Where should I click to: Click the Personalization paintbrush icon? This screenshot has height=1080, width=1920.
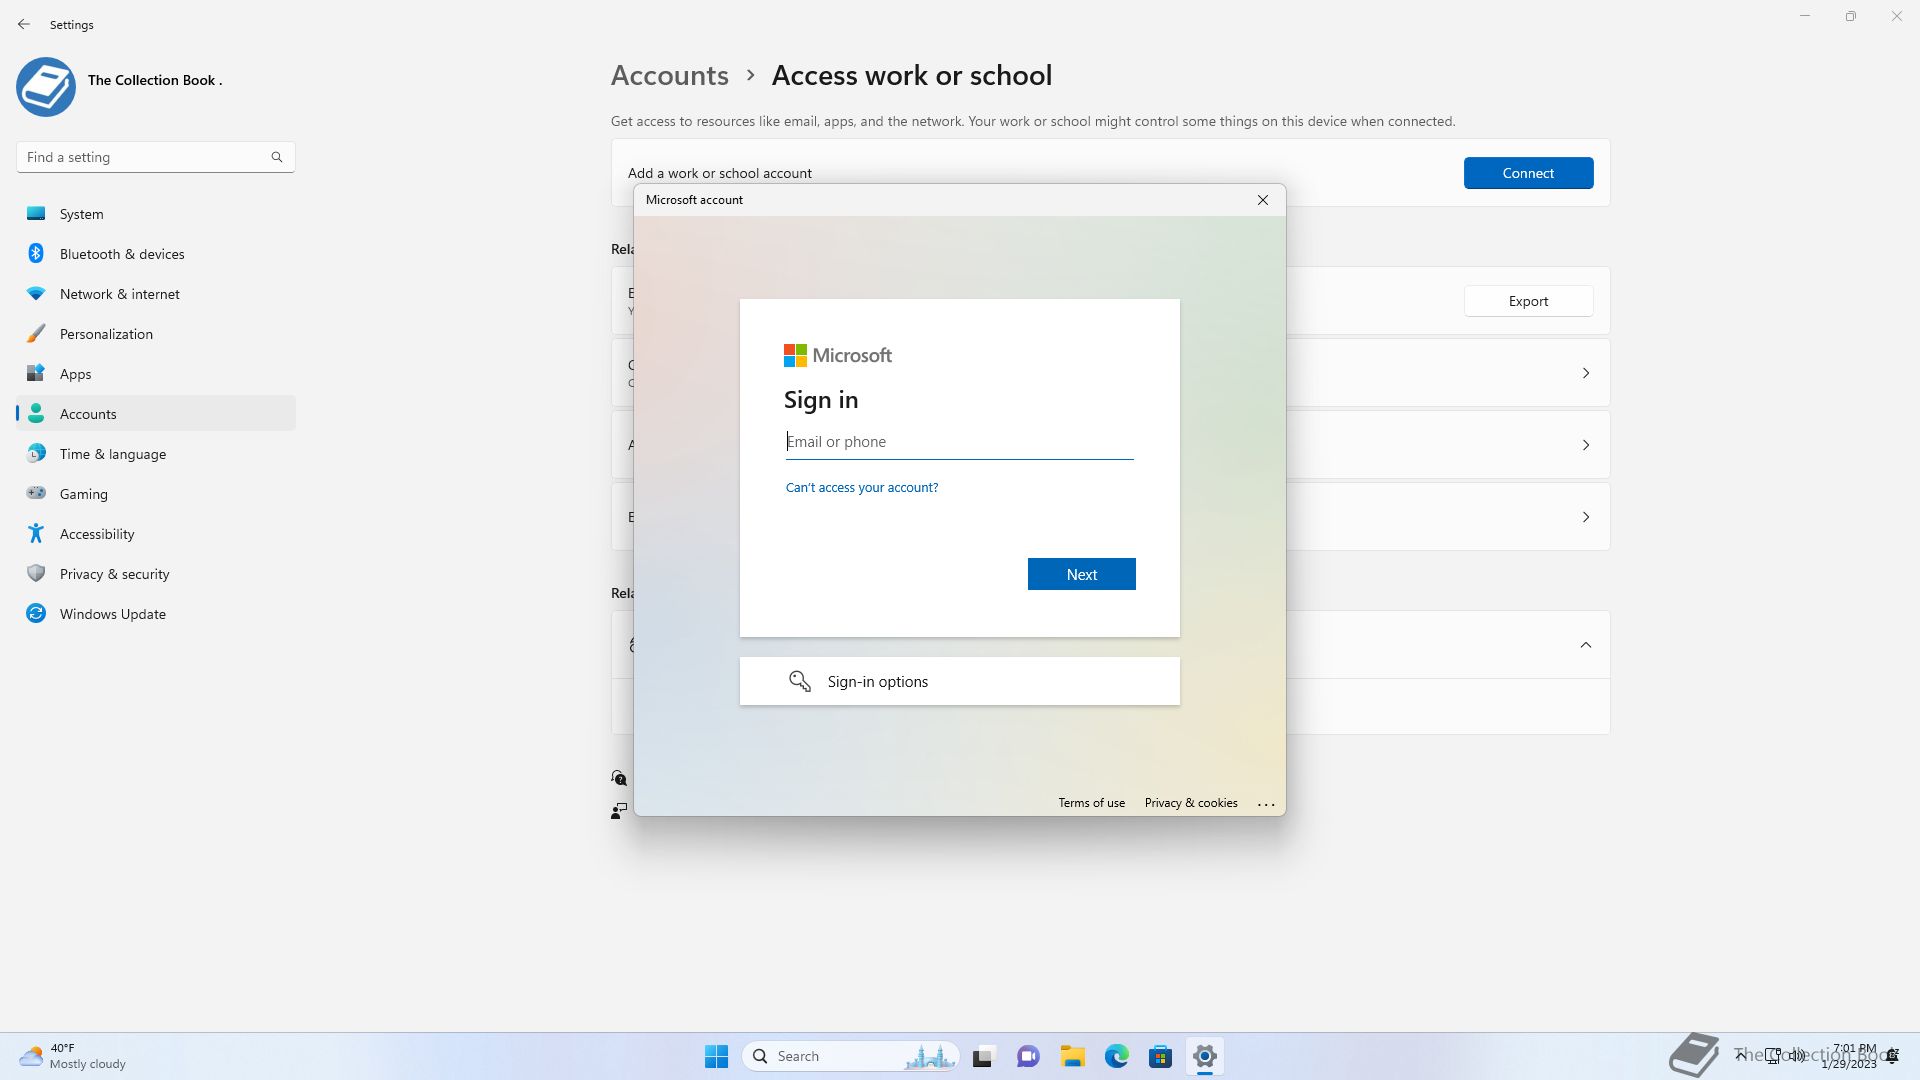point(36,333)
